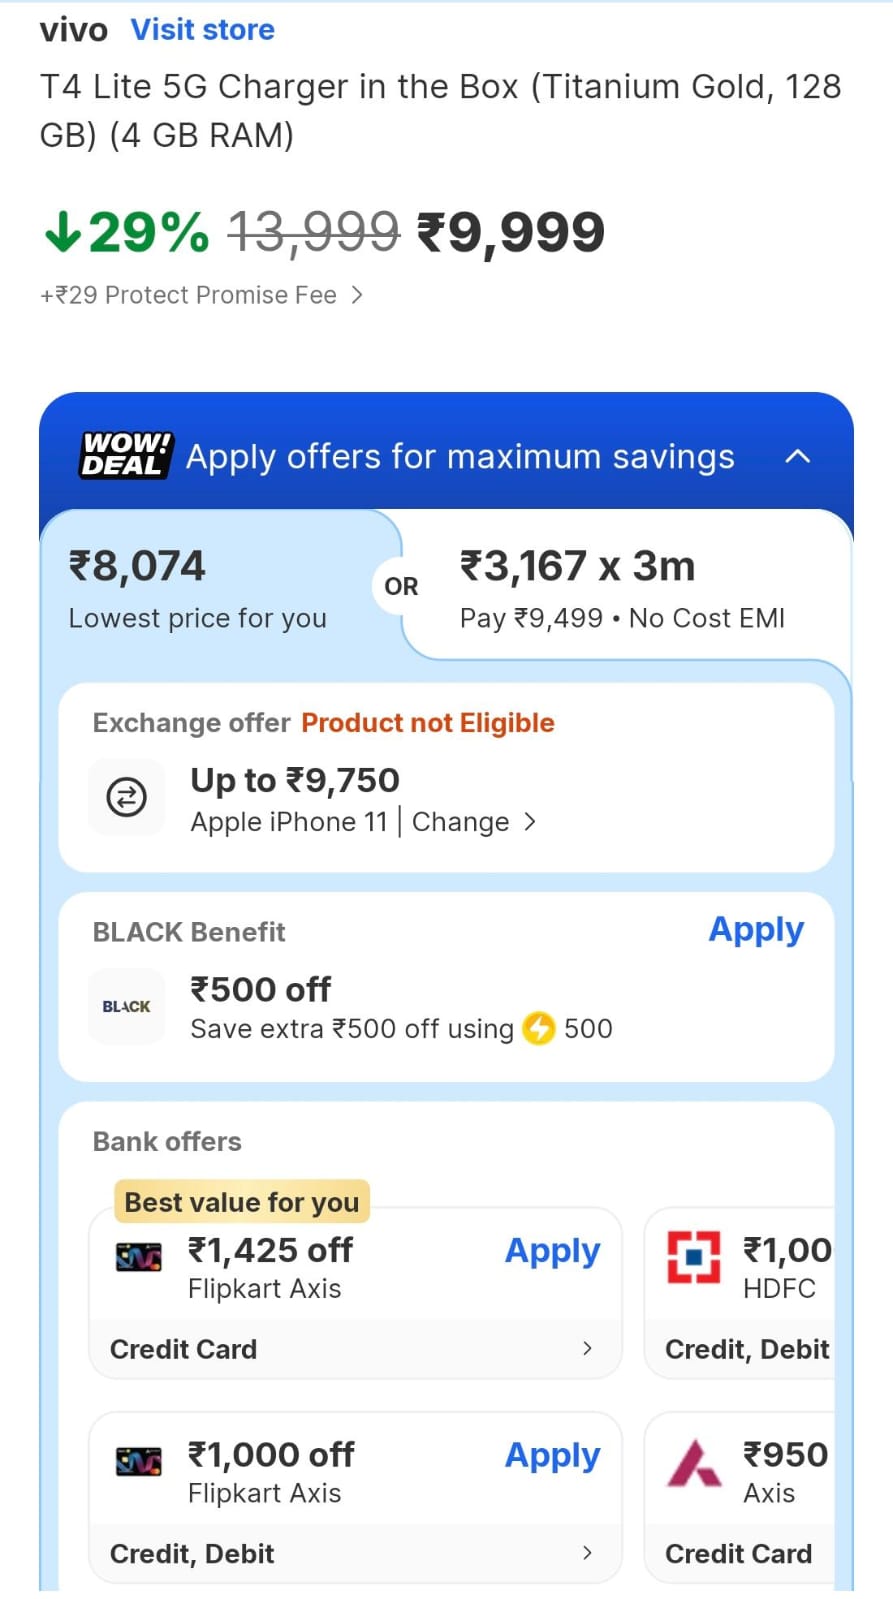Open Credit Card details chevron under ₹1,425 offer
Viewport: 893px width, 1599px height.
tap(587, 1348)
